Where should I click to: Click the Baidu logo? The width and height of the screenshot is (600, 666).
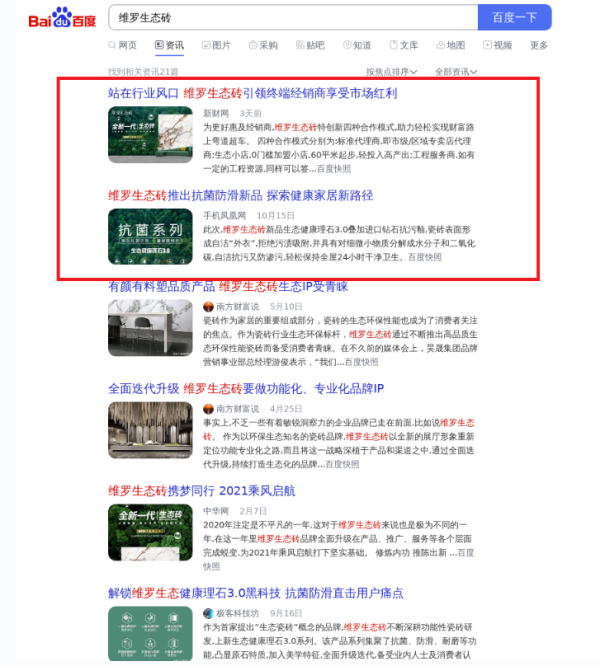coord(62,18)
